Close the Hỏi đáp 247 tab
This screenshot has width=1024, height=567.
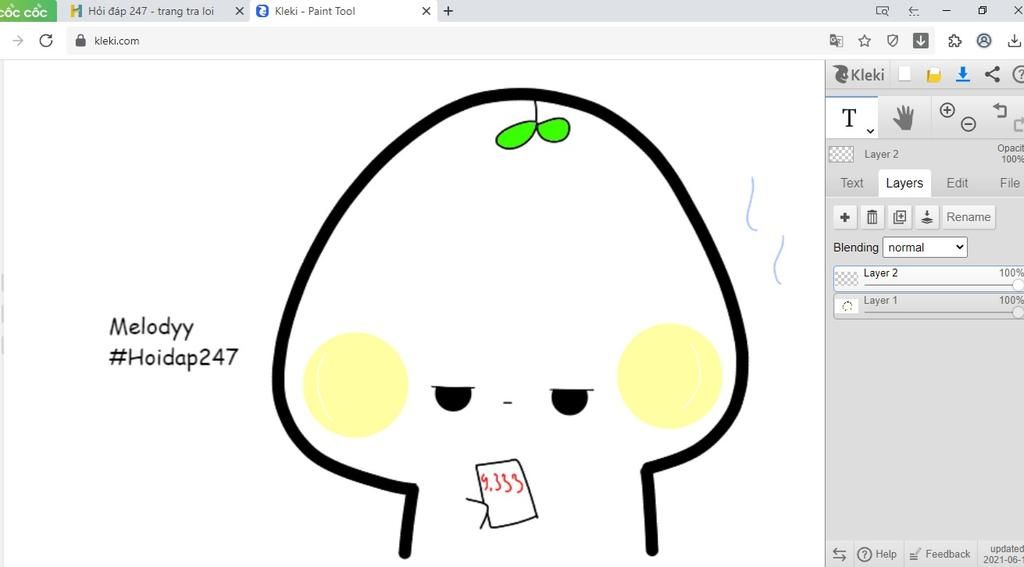(240, 11)
